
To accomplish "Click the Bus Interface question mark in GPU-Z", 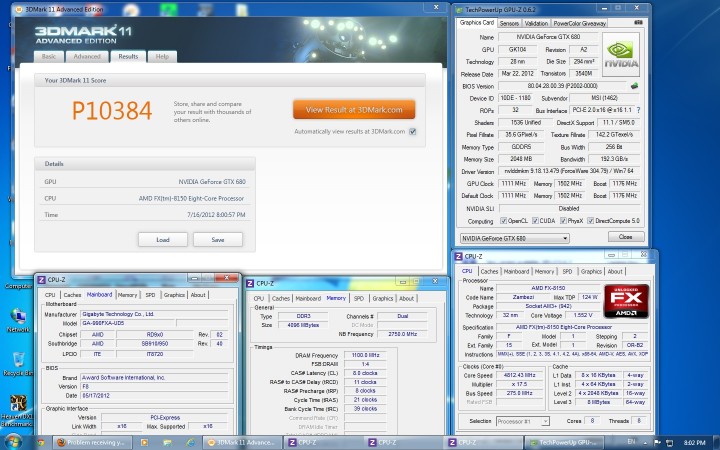I will pos(638,110).
